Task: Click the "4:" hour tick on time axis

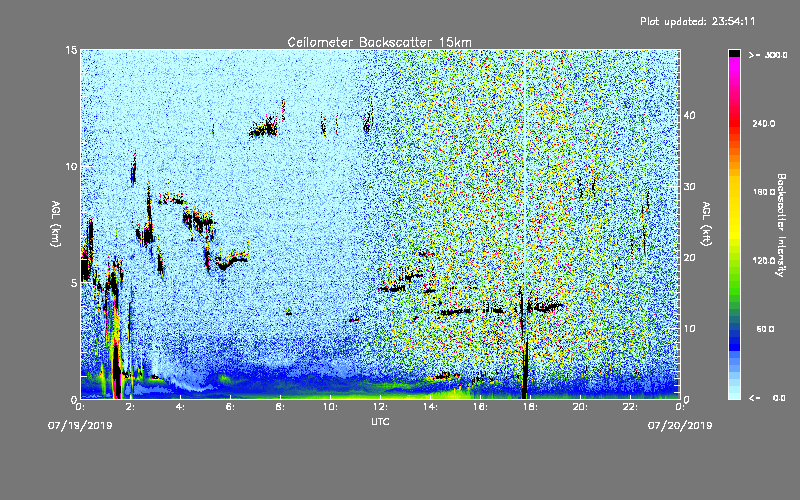Action: [180, 407]
